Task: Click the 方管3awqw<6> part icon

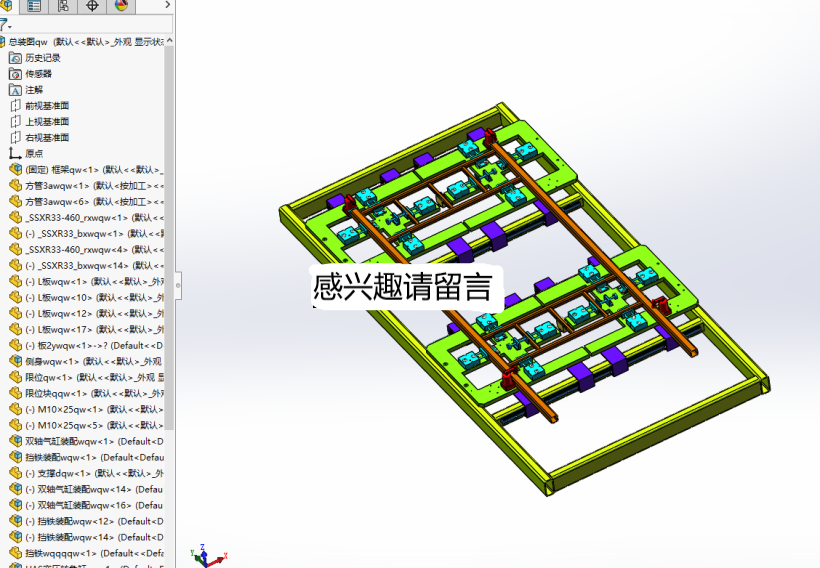Action: coord(15,201)
